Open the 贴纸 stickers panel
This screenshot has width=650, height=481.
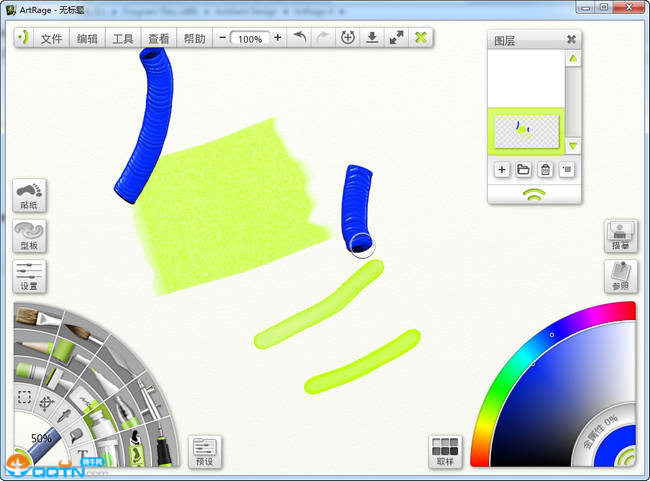(x=29, y=195)
